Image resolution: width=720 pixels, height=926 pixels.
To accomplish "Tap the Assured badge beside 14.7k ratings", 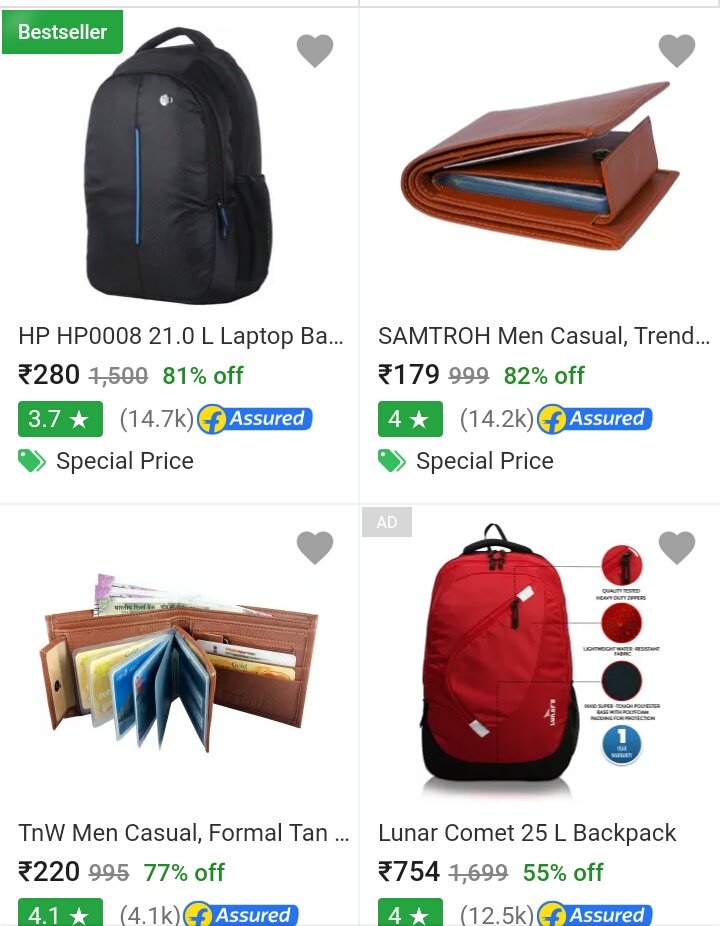I will [255, 419].
